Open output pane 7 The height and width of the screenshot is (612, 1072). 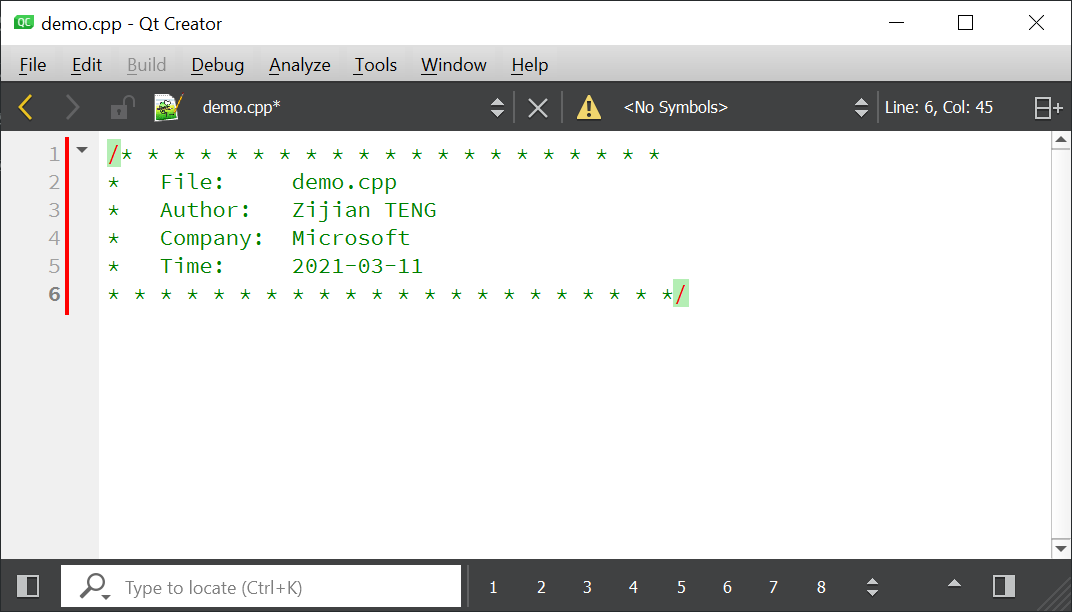tap(773, 587)
